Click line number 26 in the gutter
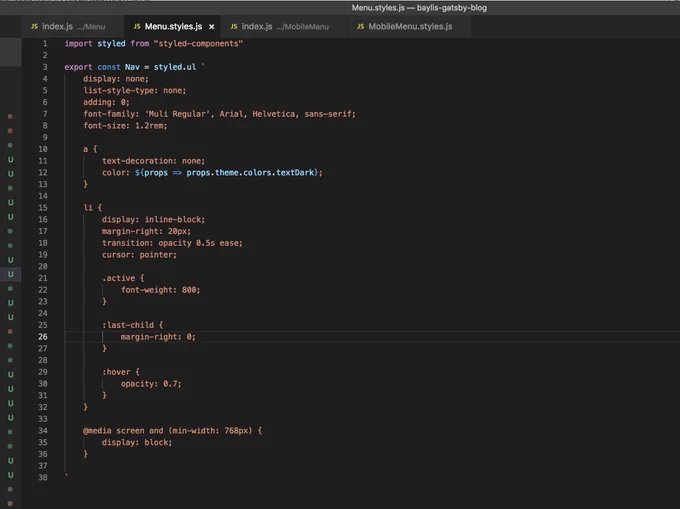This screenshot has height=509, width=680. [x=42, y=336]
